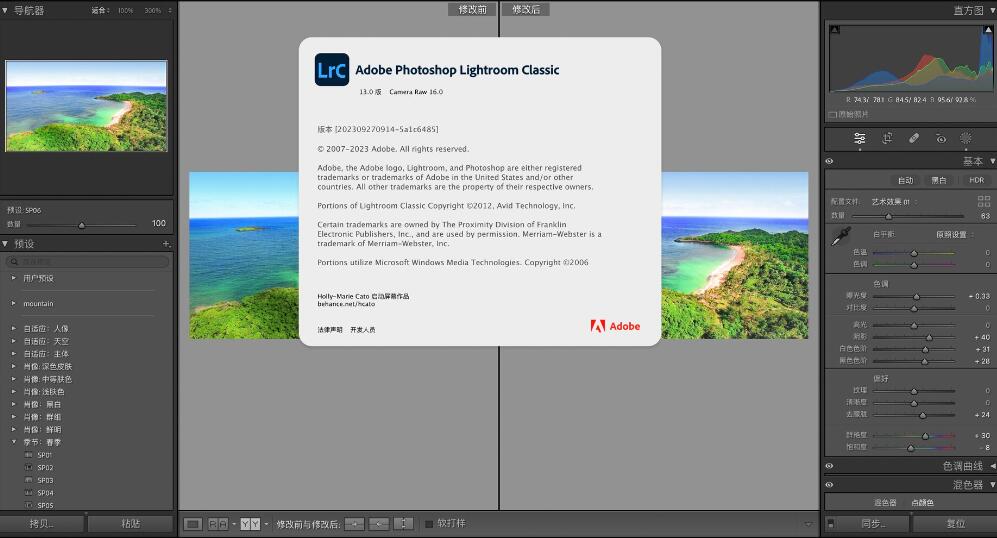Screen dimensions: 997x538
Task: Click the preset search field
Action: click(88, 261)
